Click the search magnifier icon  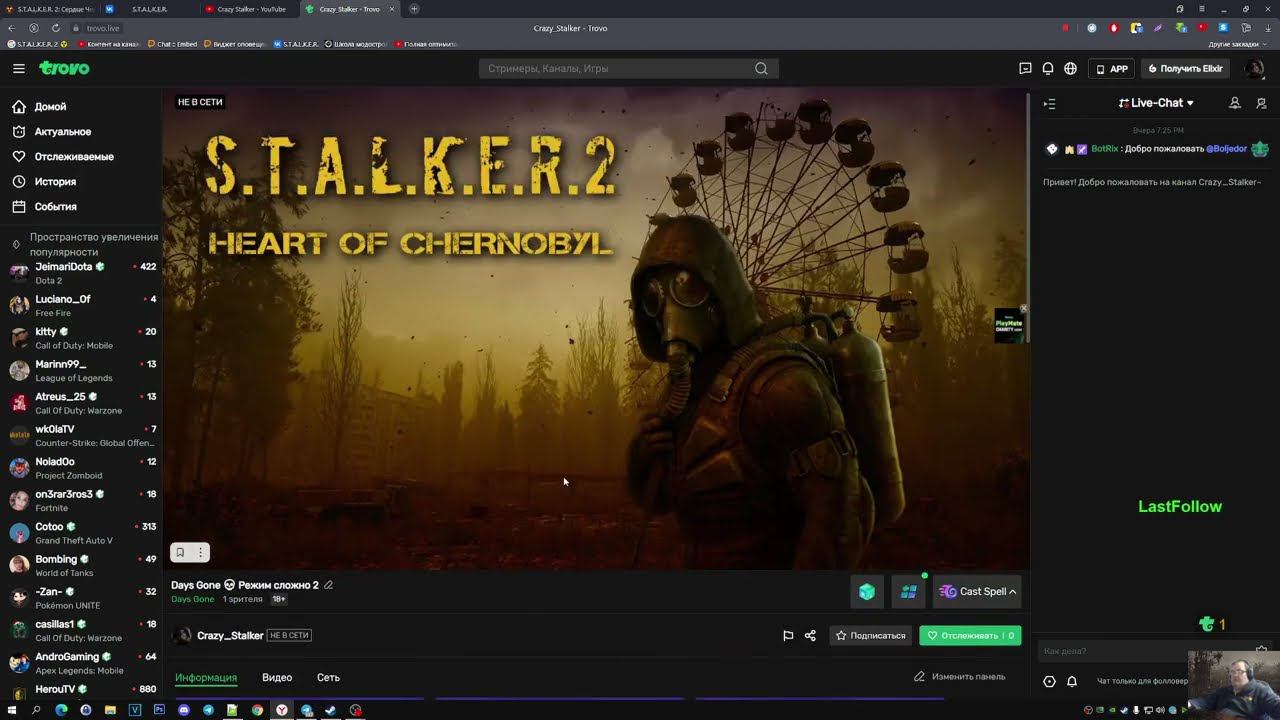tap(761, 68)
